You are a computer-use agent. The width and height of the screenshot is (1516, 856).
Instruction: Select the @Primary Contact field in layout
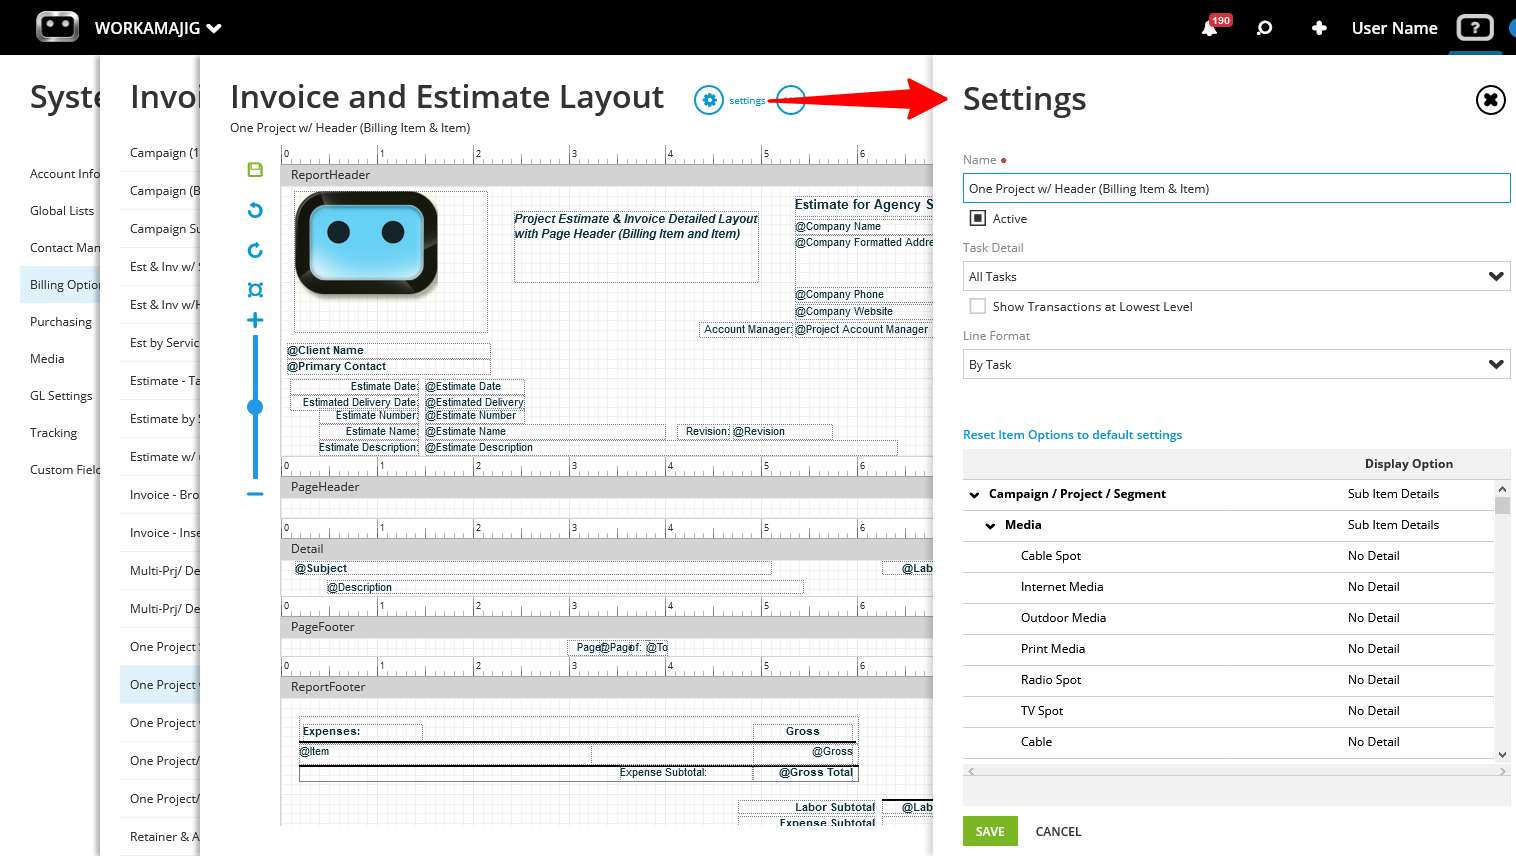click(x=388, y=366)
